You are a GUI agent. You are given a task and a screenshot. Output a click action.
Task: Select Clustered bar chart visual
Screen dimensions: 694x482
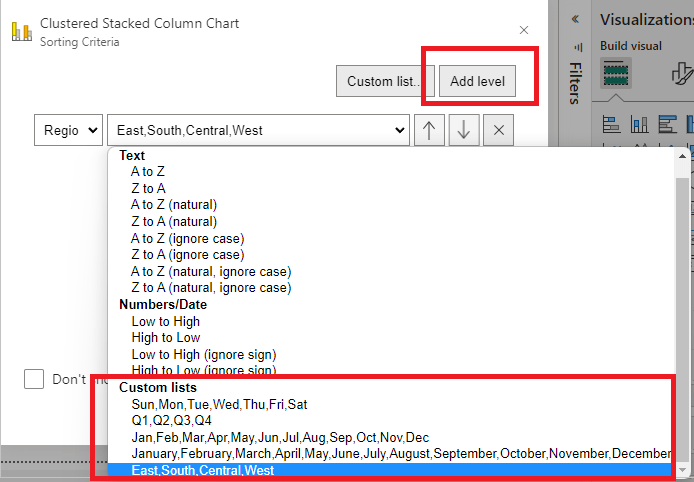pyautogui.click(x=667, y=124)
